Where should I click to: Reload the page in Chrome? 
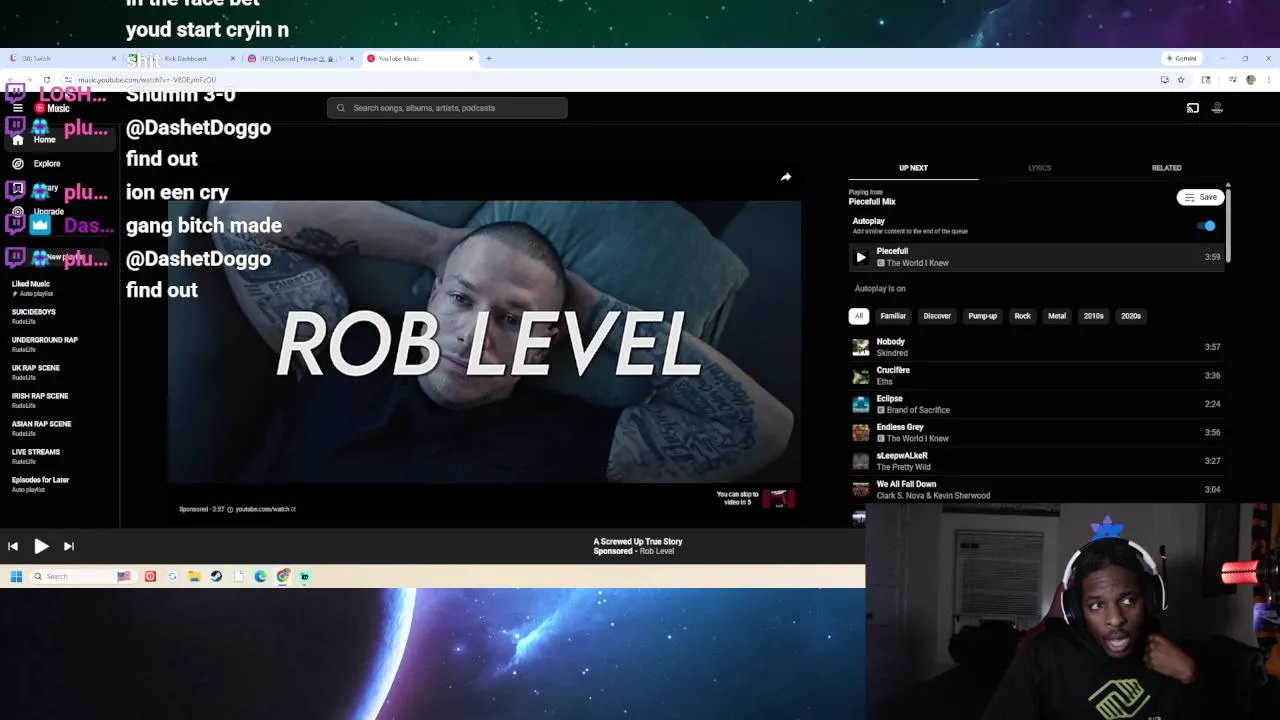click(x=46, y=80)
